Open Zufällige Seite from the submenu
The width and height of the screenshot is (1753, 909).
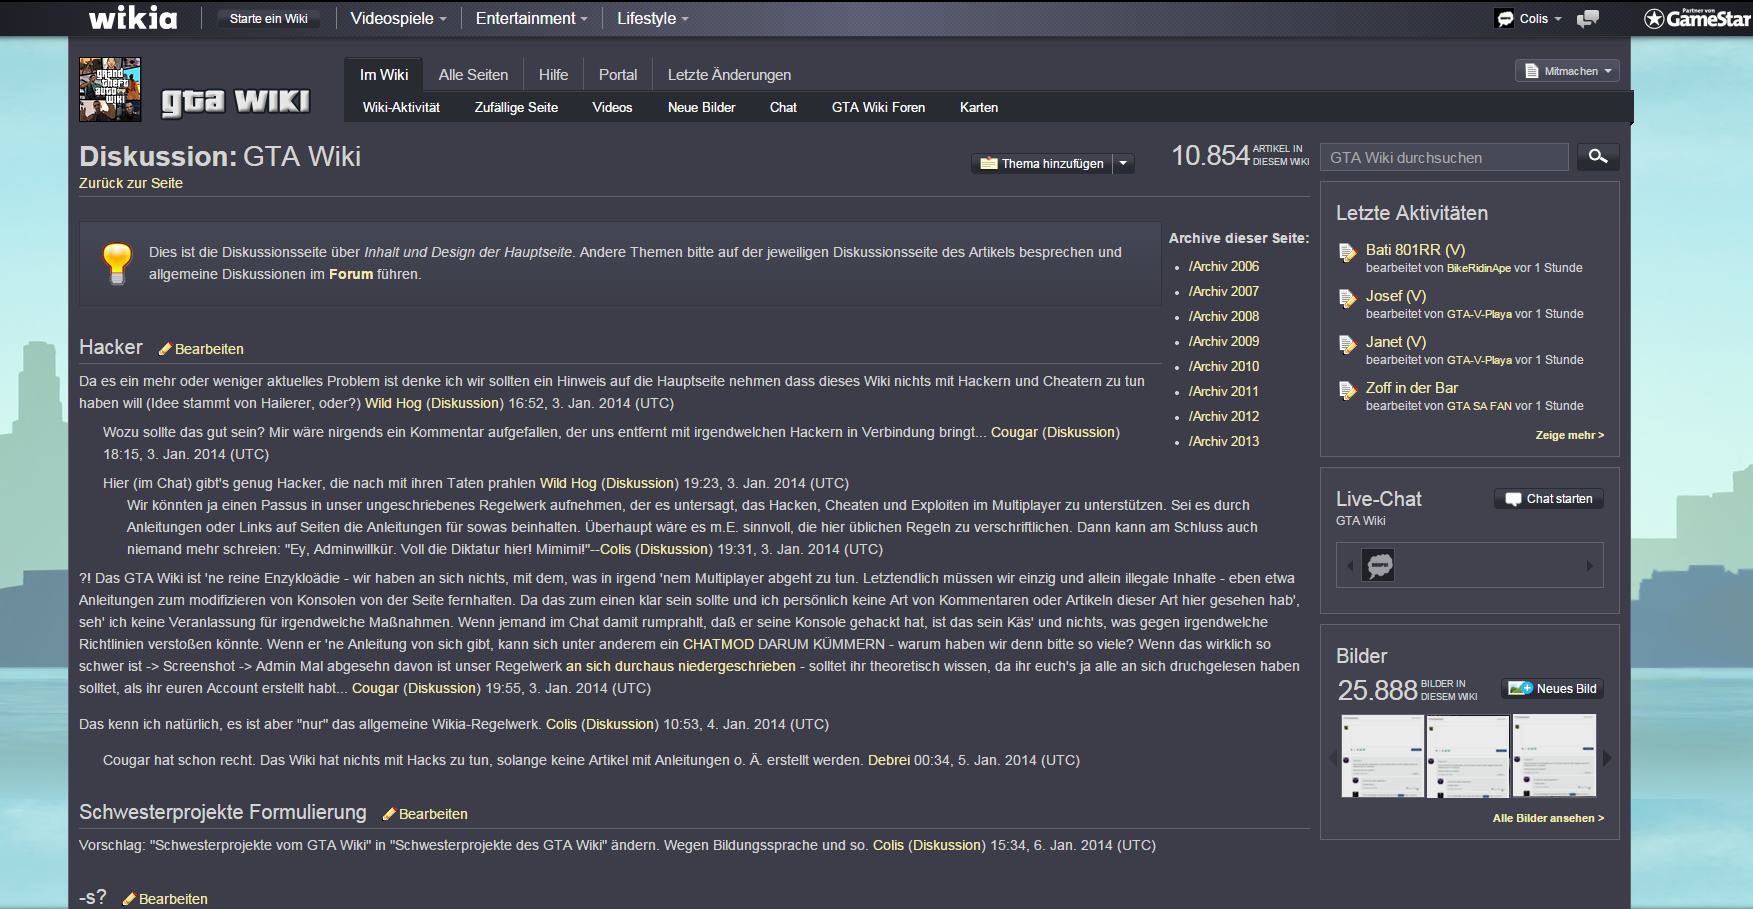(x=516, y=107)
